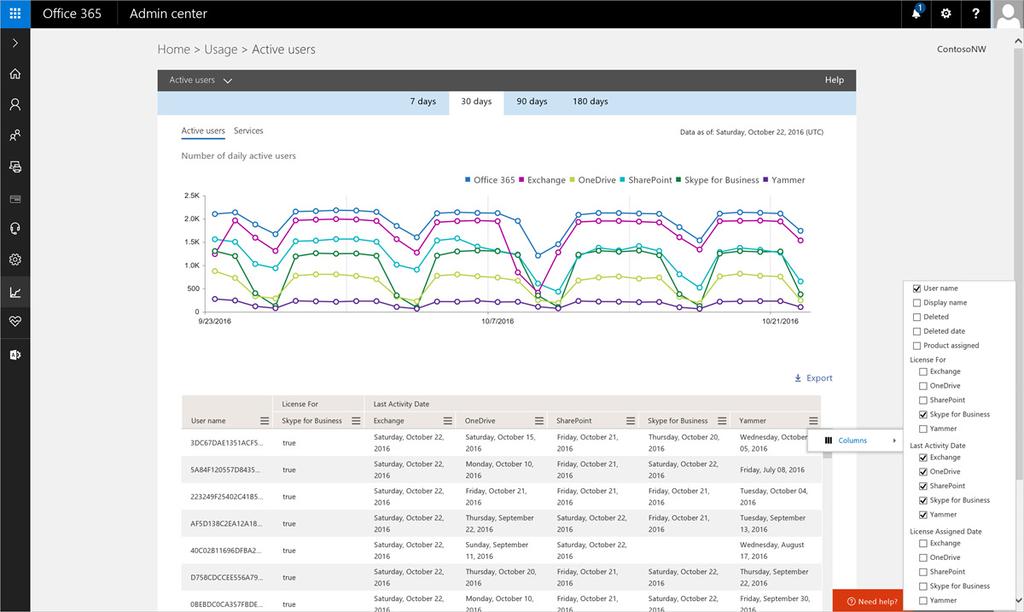Open Reports chart icon in sidebar
This screenshot has width=1024, height=612.
(15, 292)
